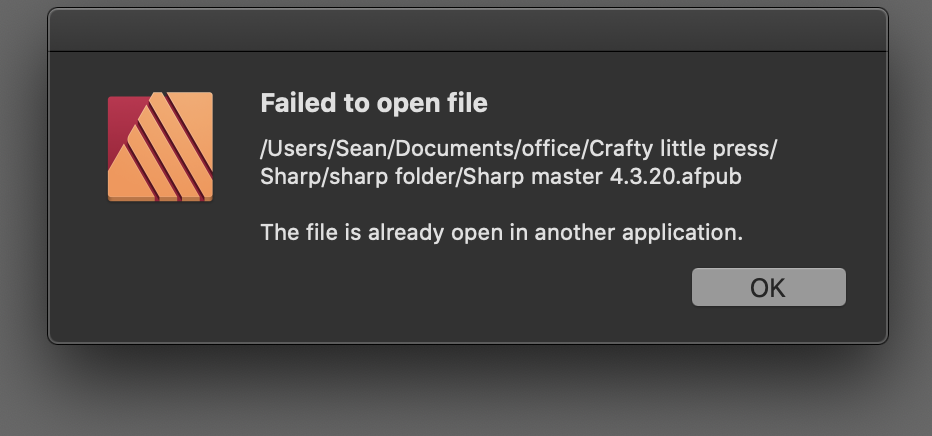Select the "Failed to open file" heading
Screen dimensions: 932x436
374,103
